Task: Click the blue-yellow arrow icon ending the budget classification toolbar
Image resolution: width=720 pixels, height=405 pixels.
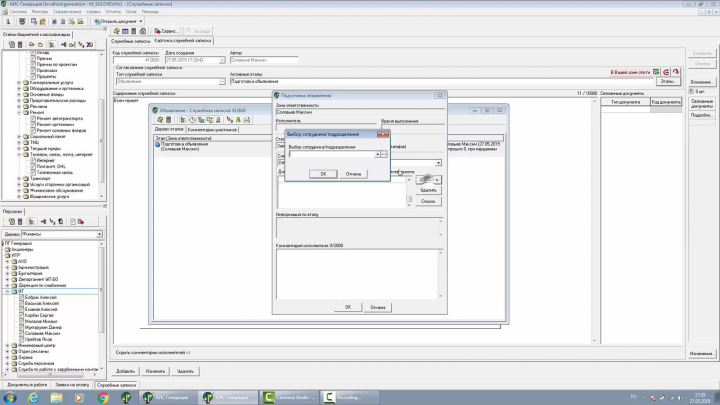Action: (90, 45)
